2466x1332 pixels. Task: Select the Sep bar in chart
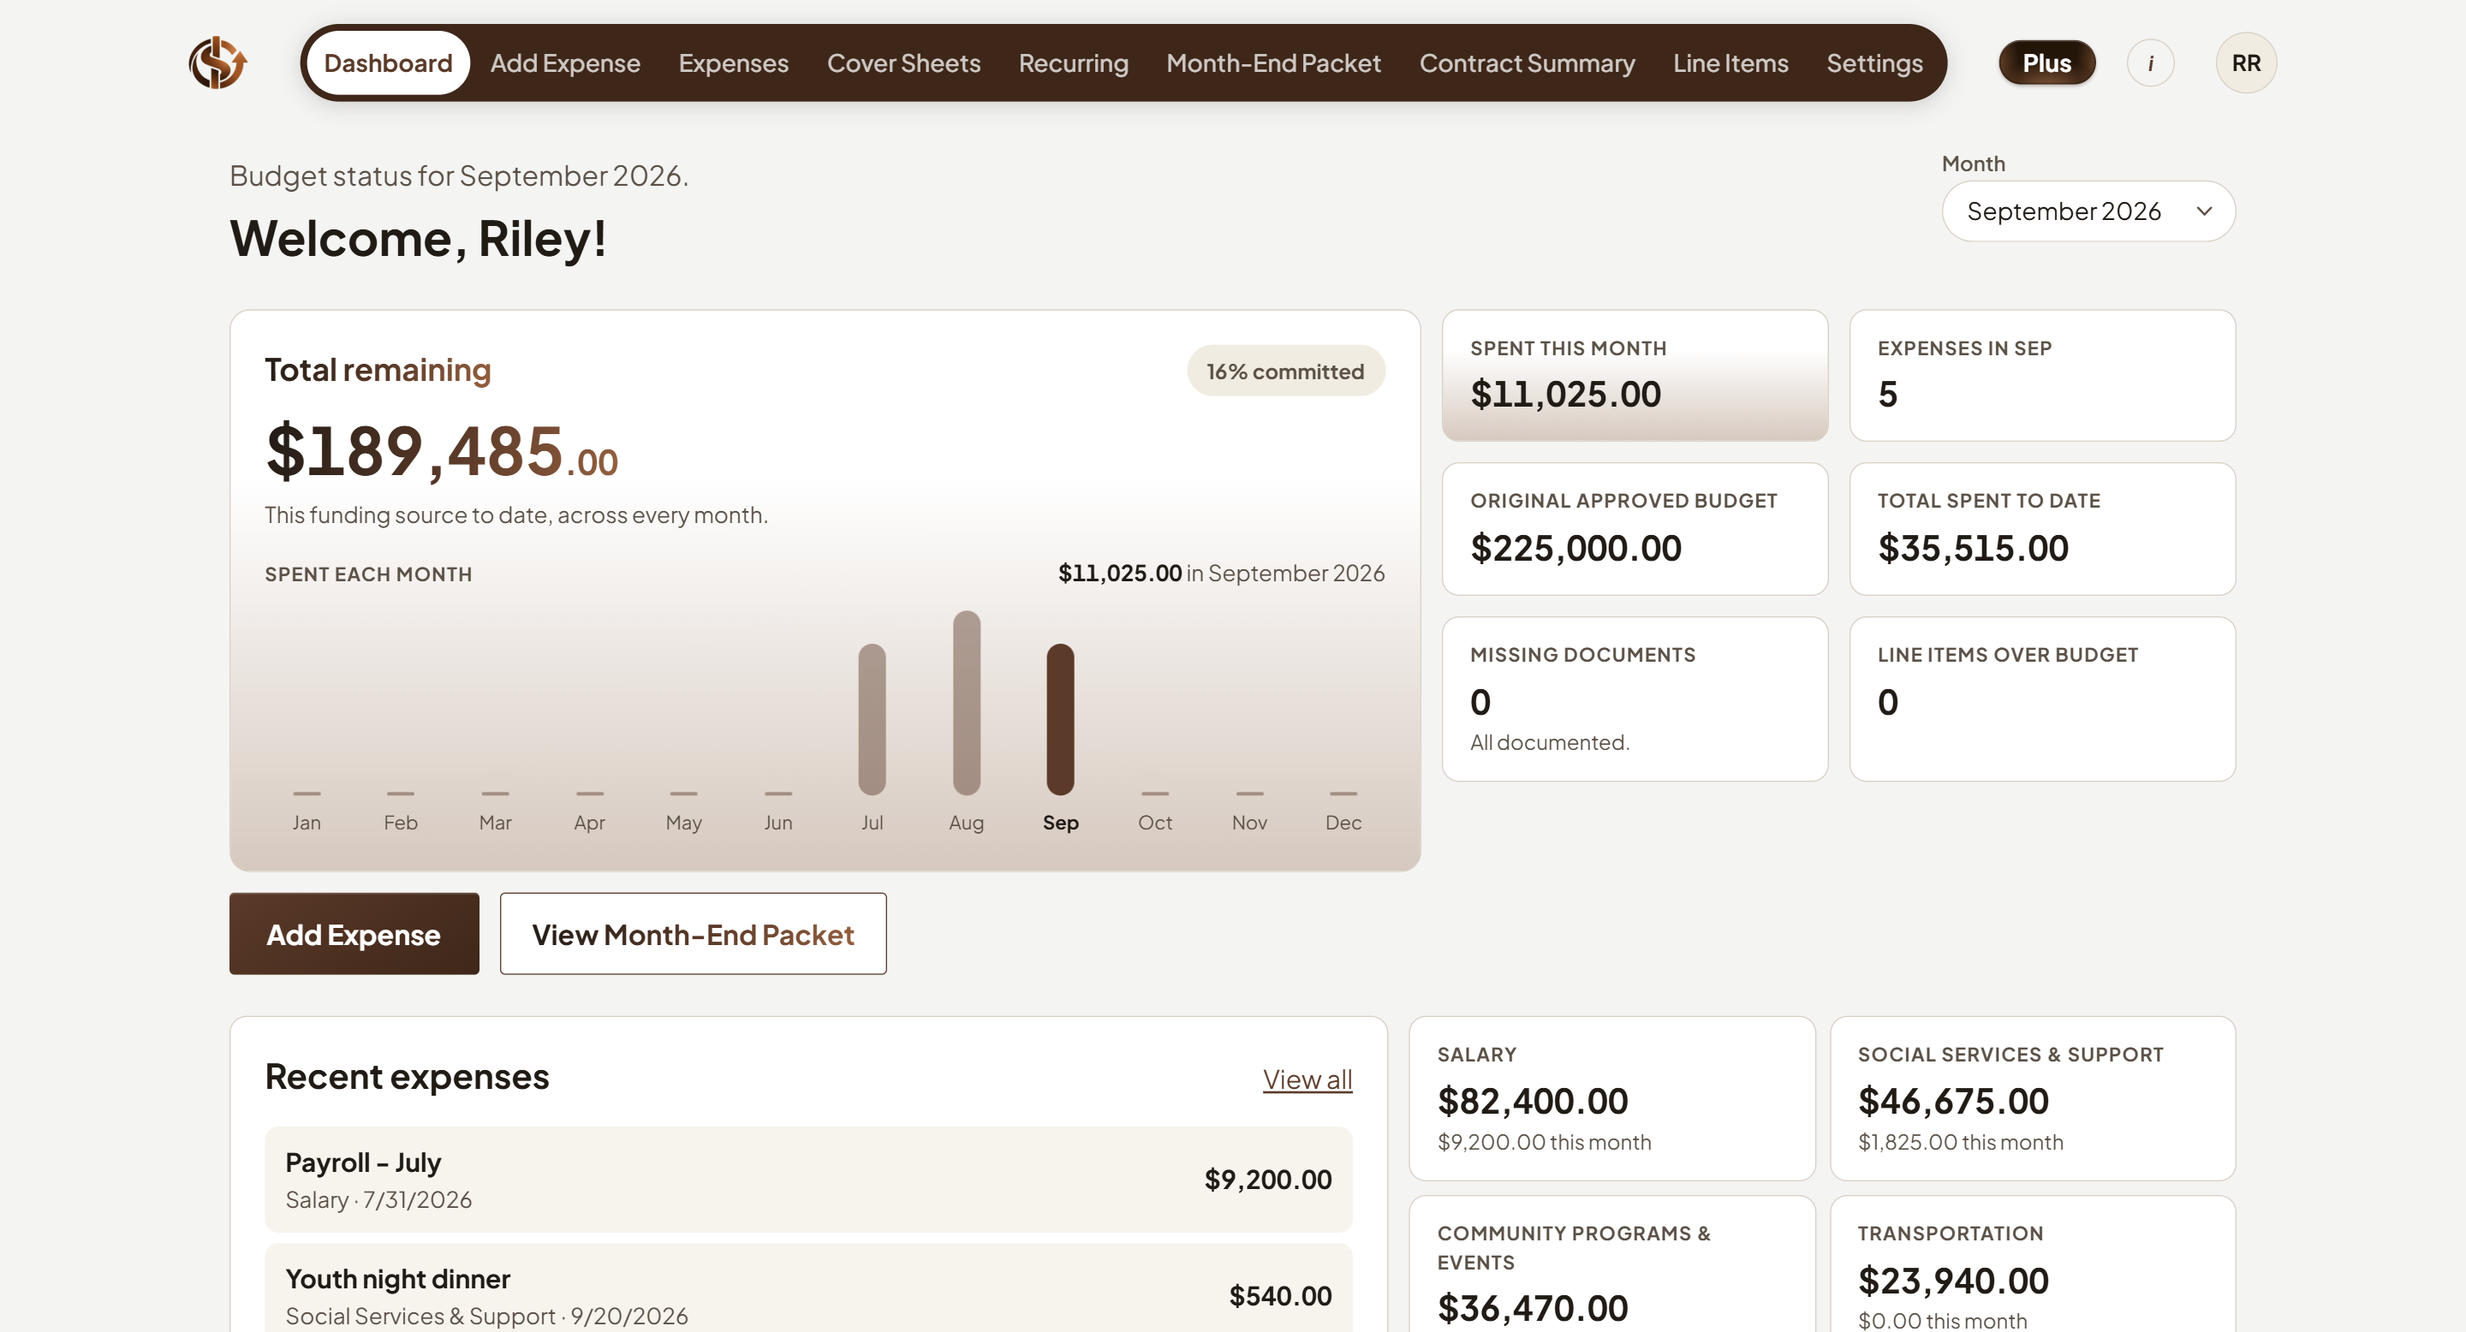coord(1060,719)
